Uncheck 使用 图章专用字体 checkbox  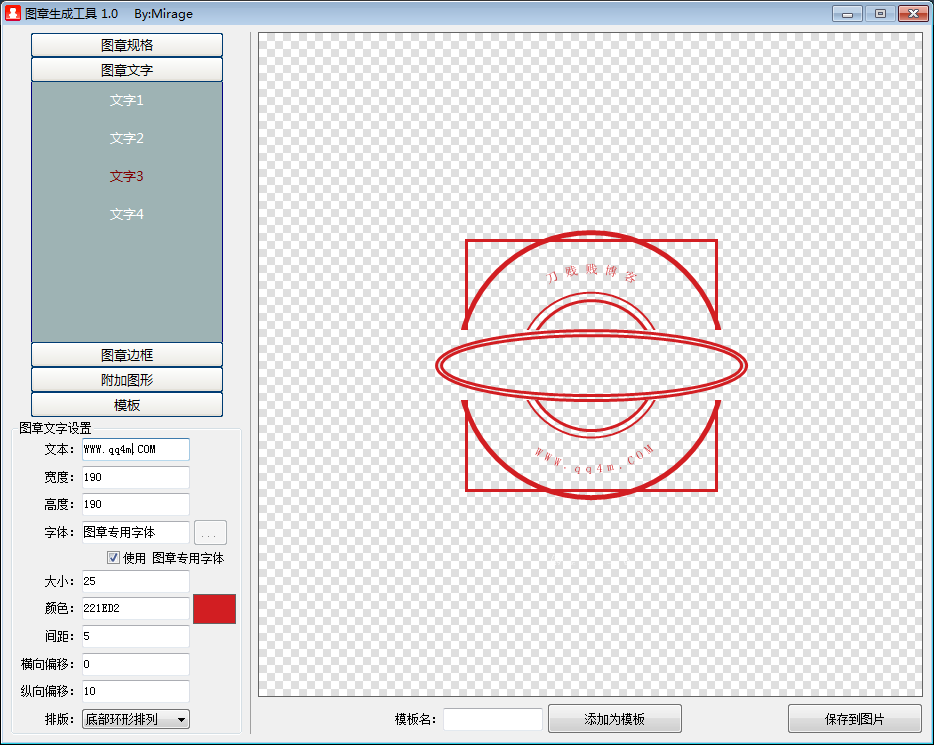click(x=113, y=557)
